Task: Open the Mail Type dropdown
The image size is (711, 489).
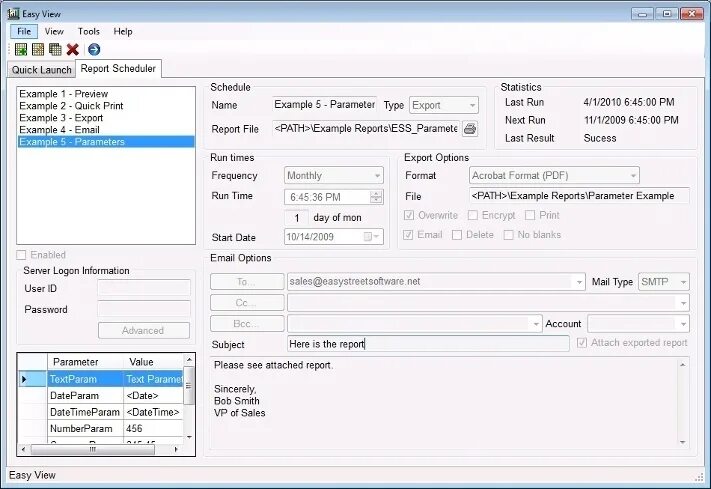Action: (x=683, y=282)
